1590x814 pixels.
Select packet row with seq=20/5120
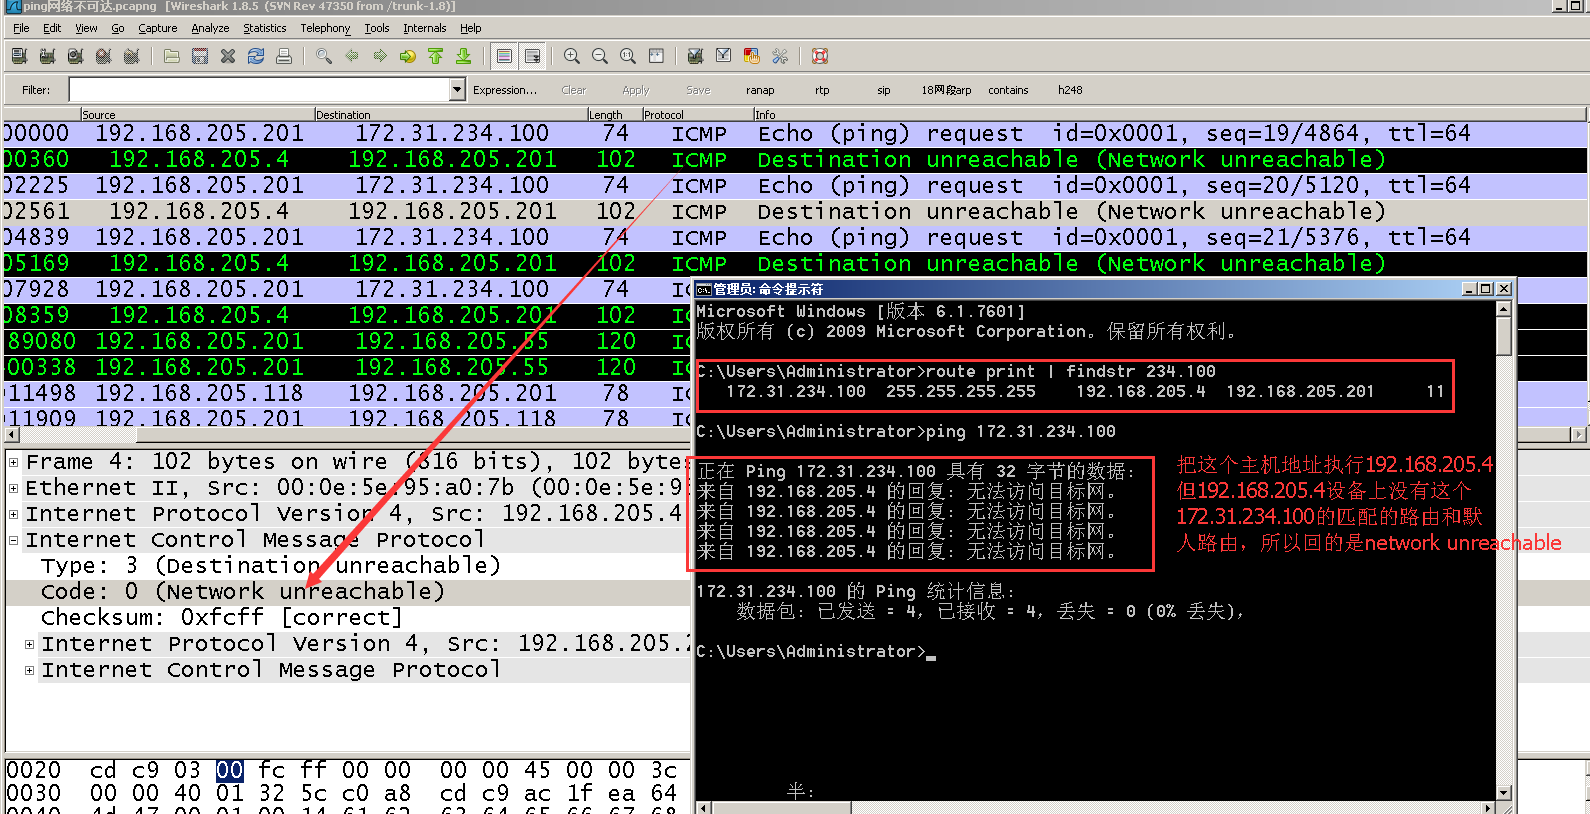pyautogui.click(x=795, y=185)
